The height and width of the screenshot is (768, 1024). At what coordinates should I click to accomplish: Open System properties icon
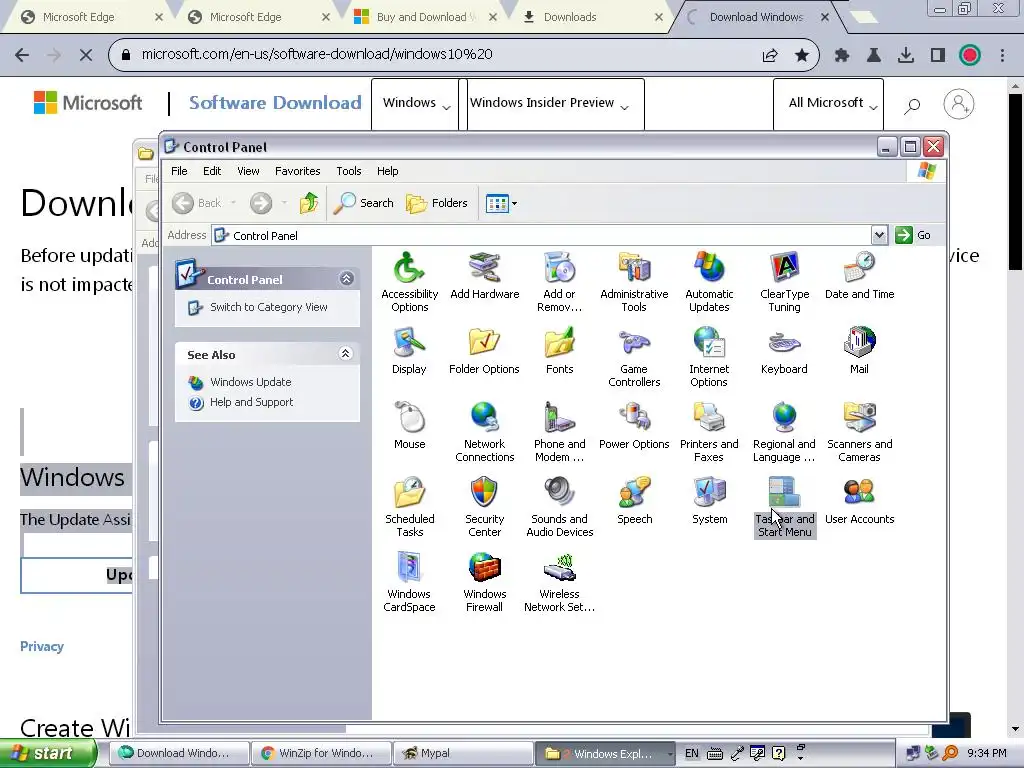coord(709,501)
